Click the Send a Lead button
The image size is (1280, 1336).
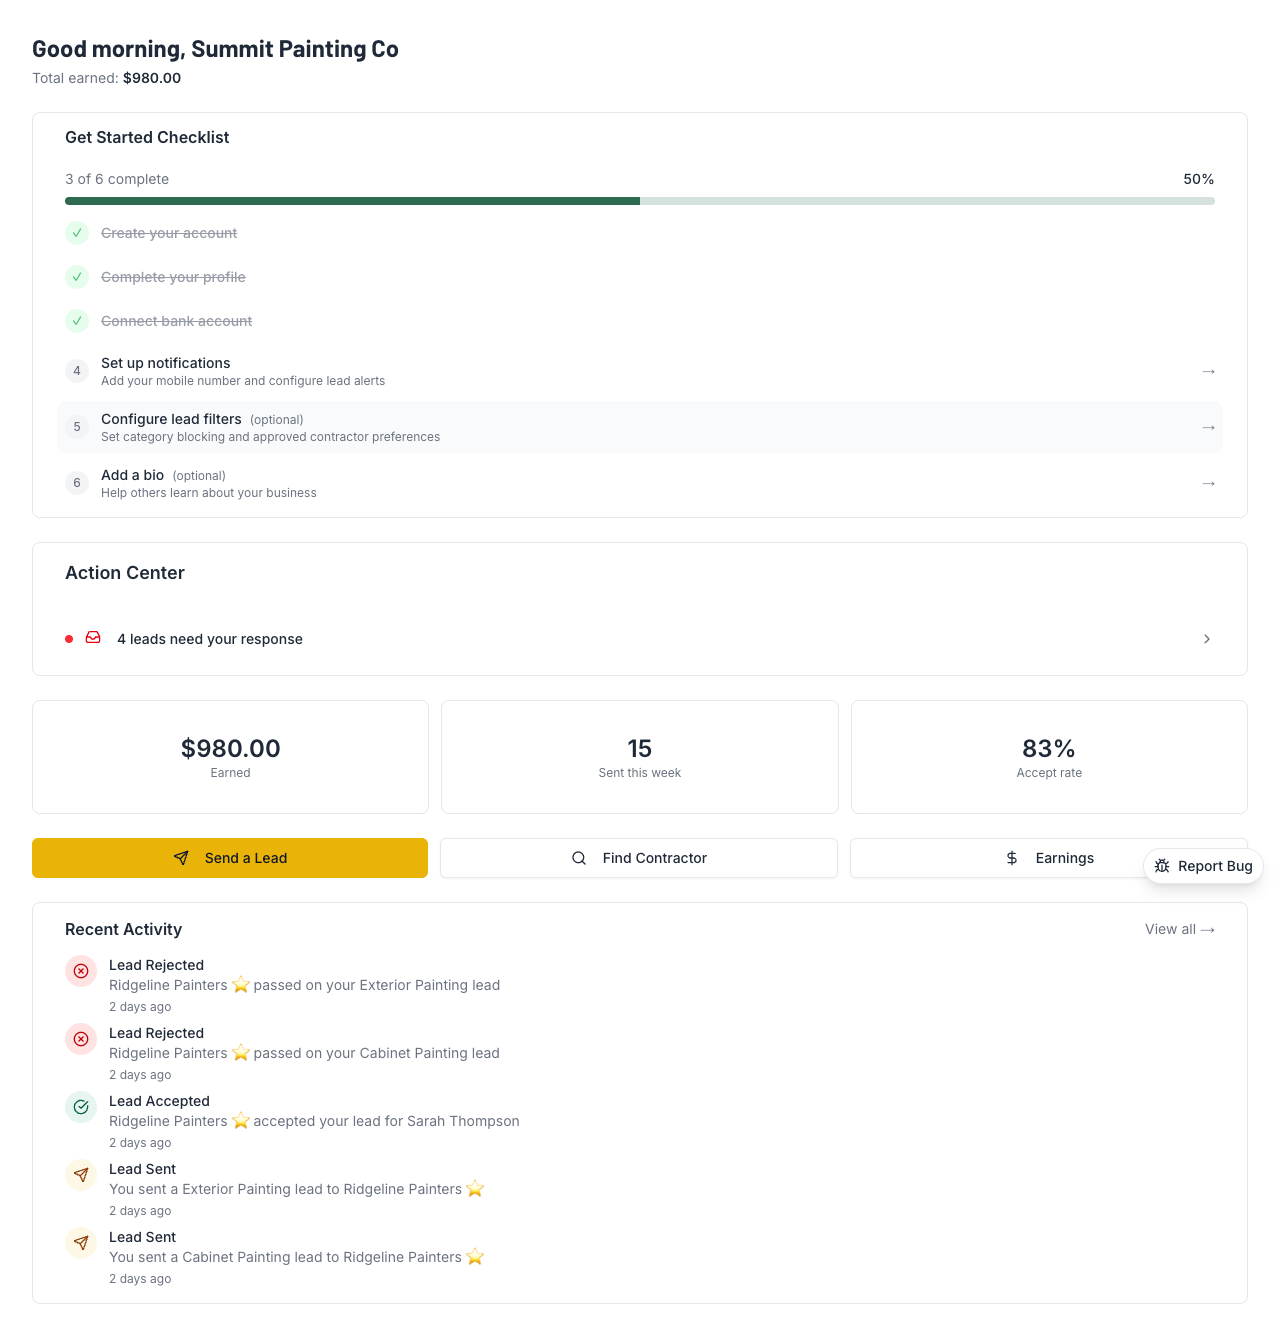(230, 858)
